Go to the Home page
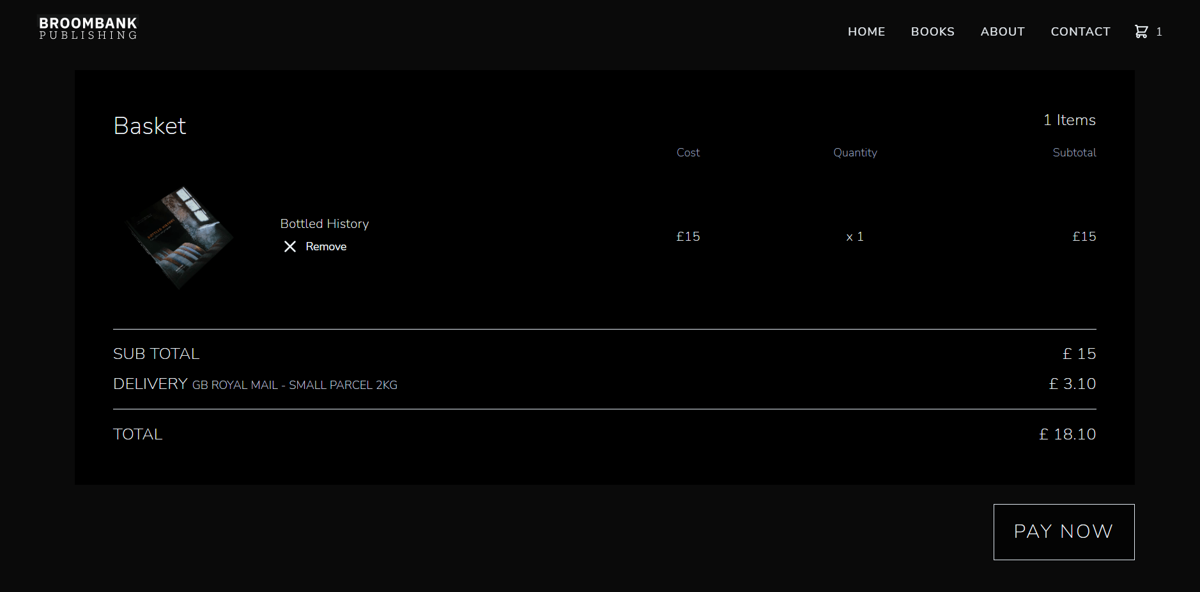Image resolution: width=1200 pixels, height=592 pixels. [x=866, y=32]
